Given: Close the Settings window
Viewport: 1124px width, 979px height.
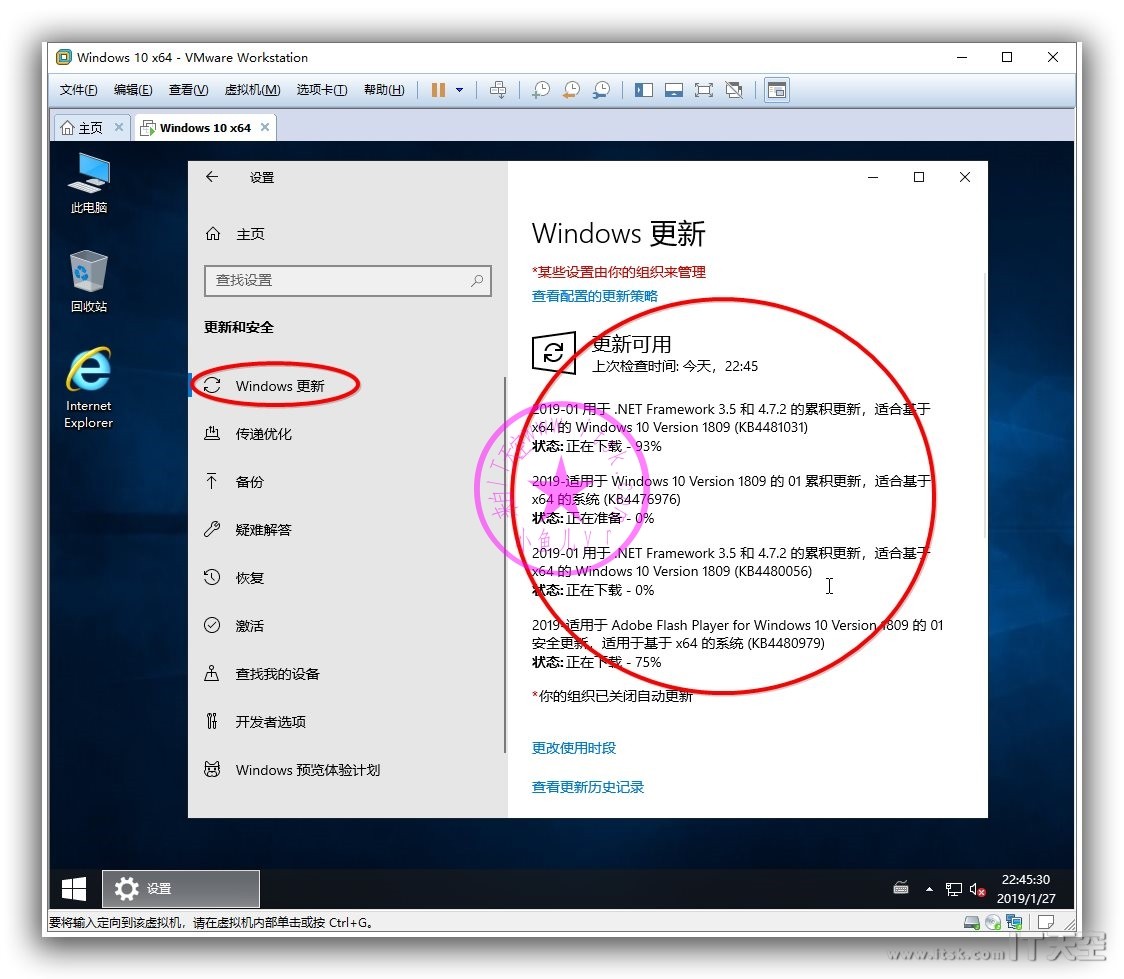Looking at the screenshot, I should (x=964, y=177).
